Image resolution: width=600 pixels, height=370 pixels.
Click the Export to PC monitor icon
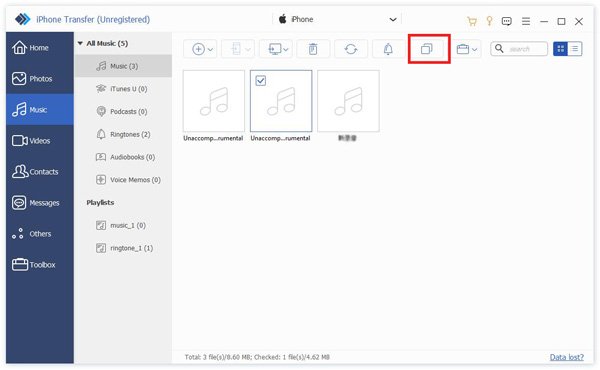click(x=275, y=49)
